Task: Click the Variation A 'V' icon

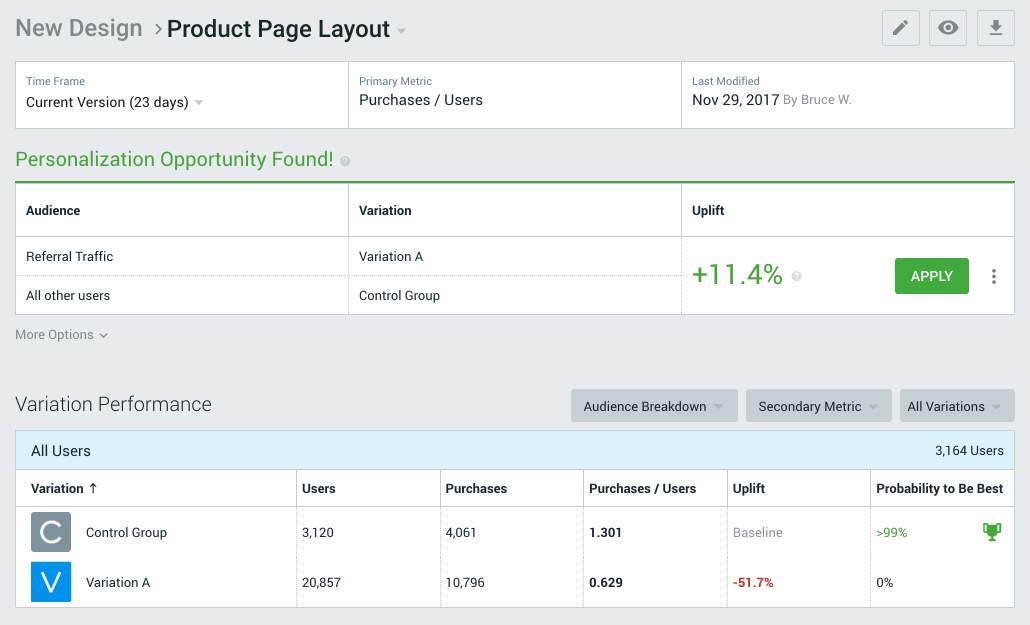Action: (51, 582)
